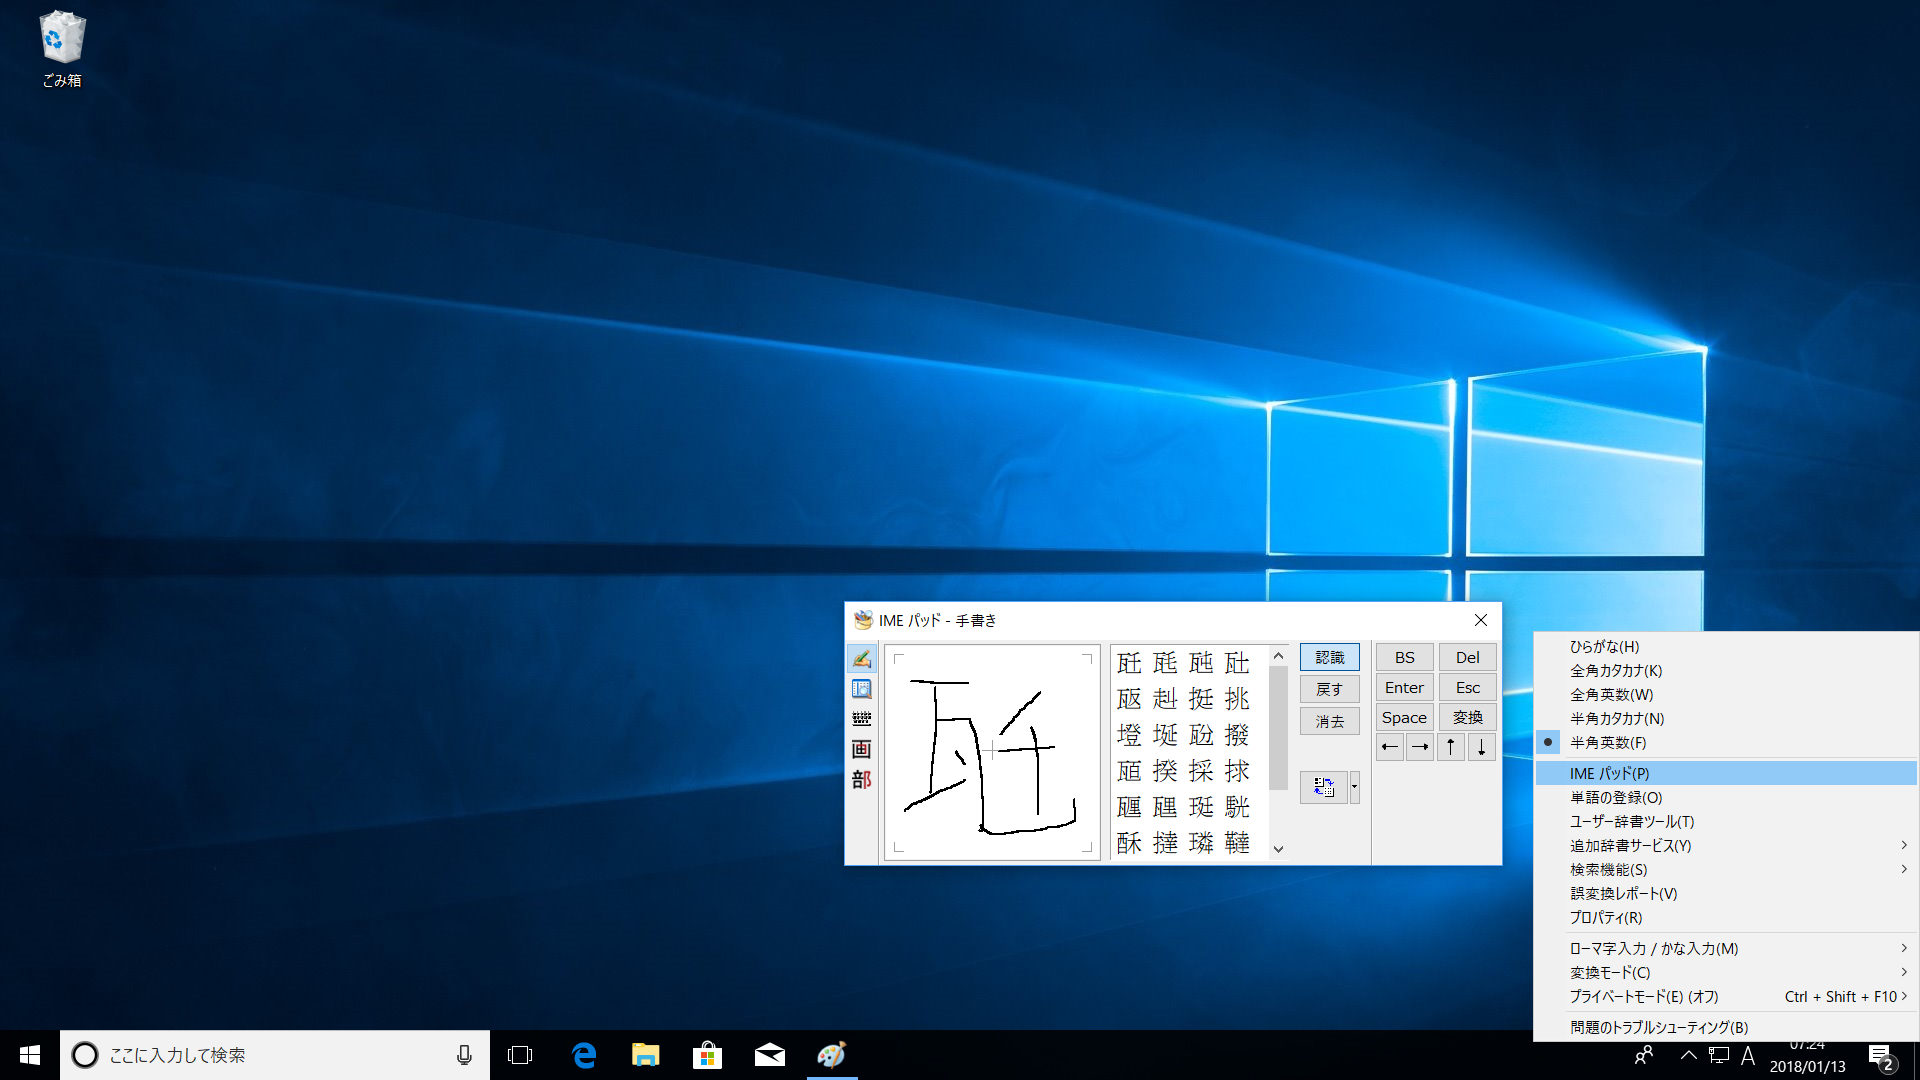The width and height of the screenshot is (1920, 1080).
Task: Open the character list icon
Action: pyautogui.click(x=861, y=689)
